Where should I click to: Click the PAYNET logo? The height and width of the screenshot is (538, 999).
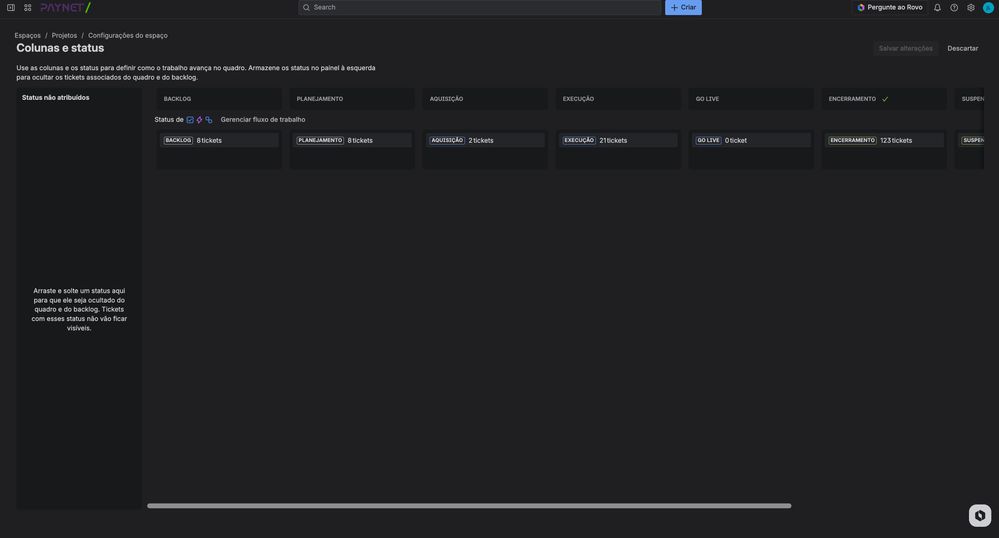point(66,8)
